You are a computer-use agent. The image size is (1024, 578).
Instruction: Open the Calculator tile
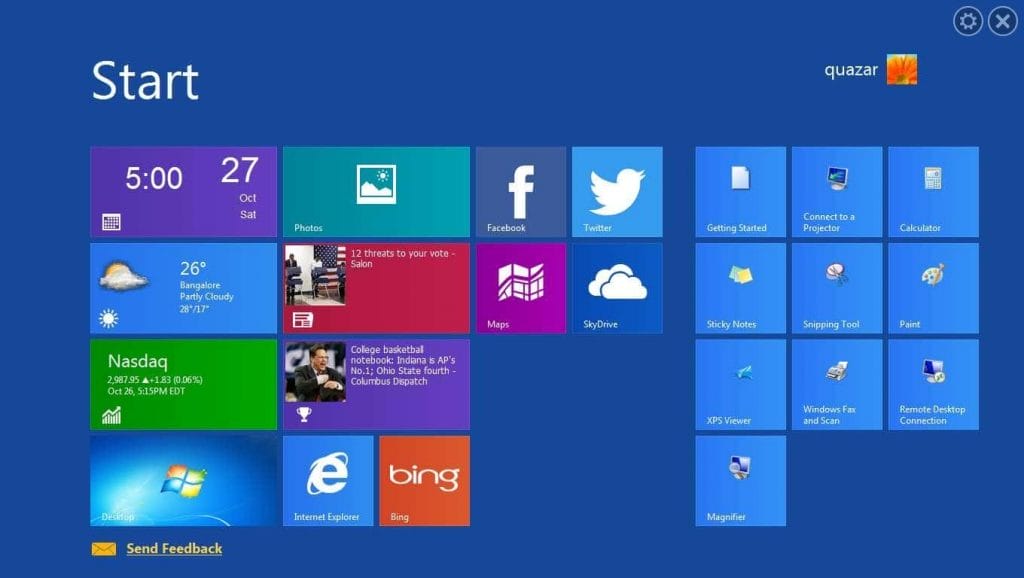pyautogui.click(x=933, y=192)
